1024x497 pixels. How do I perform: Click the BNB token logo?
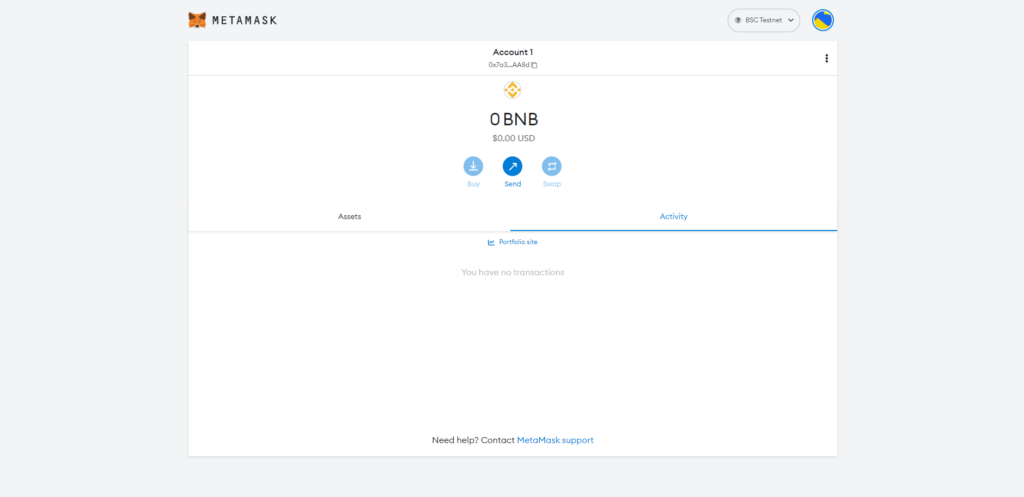pyautogui.click(x=513, y=90)
